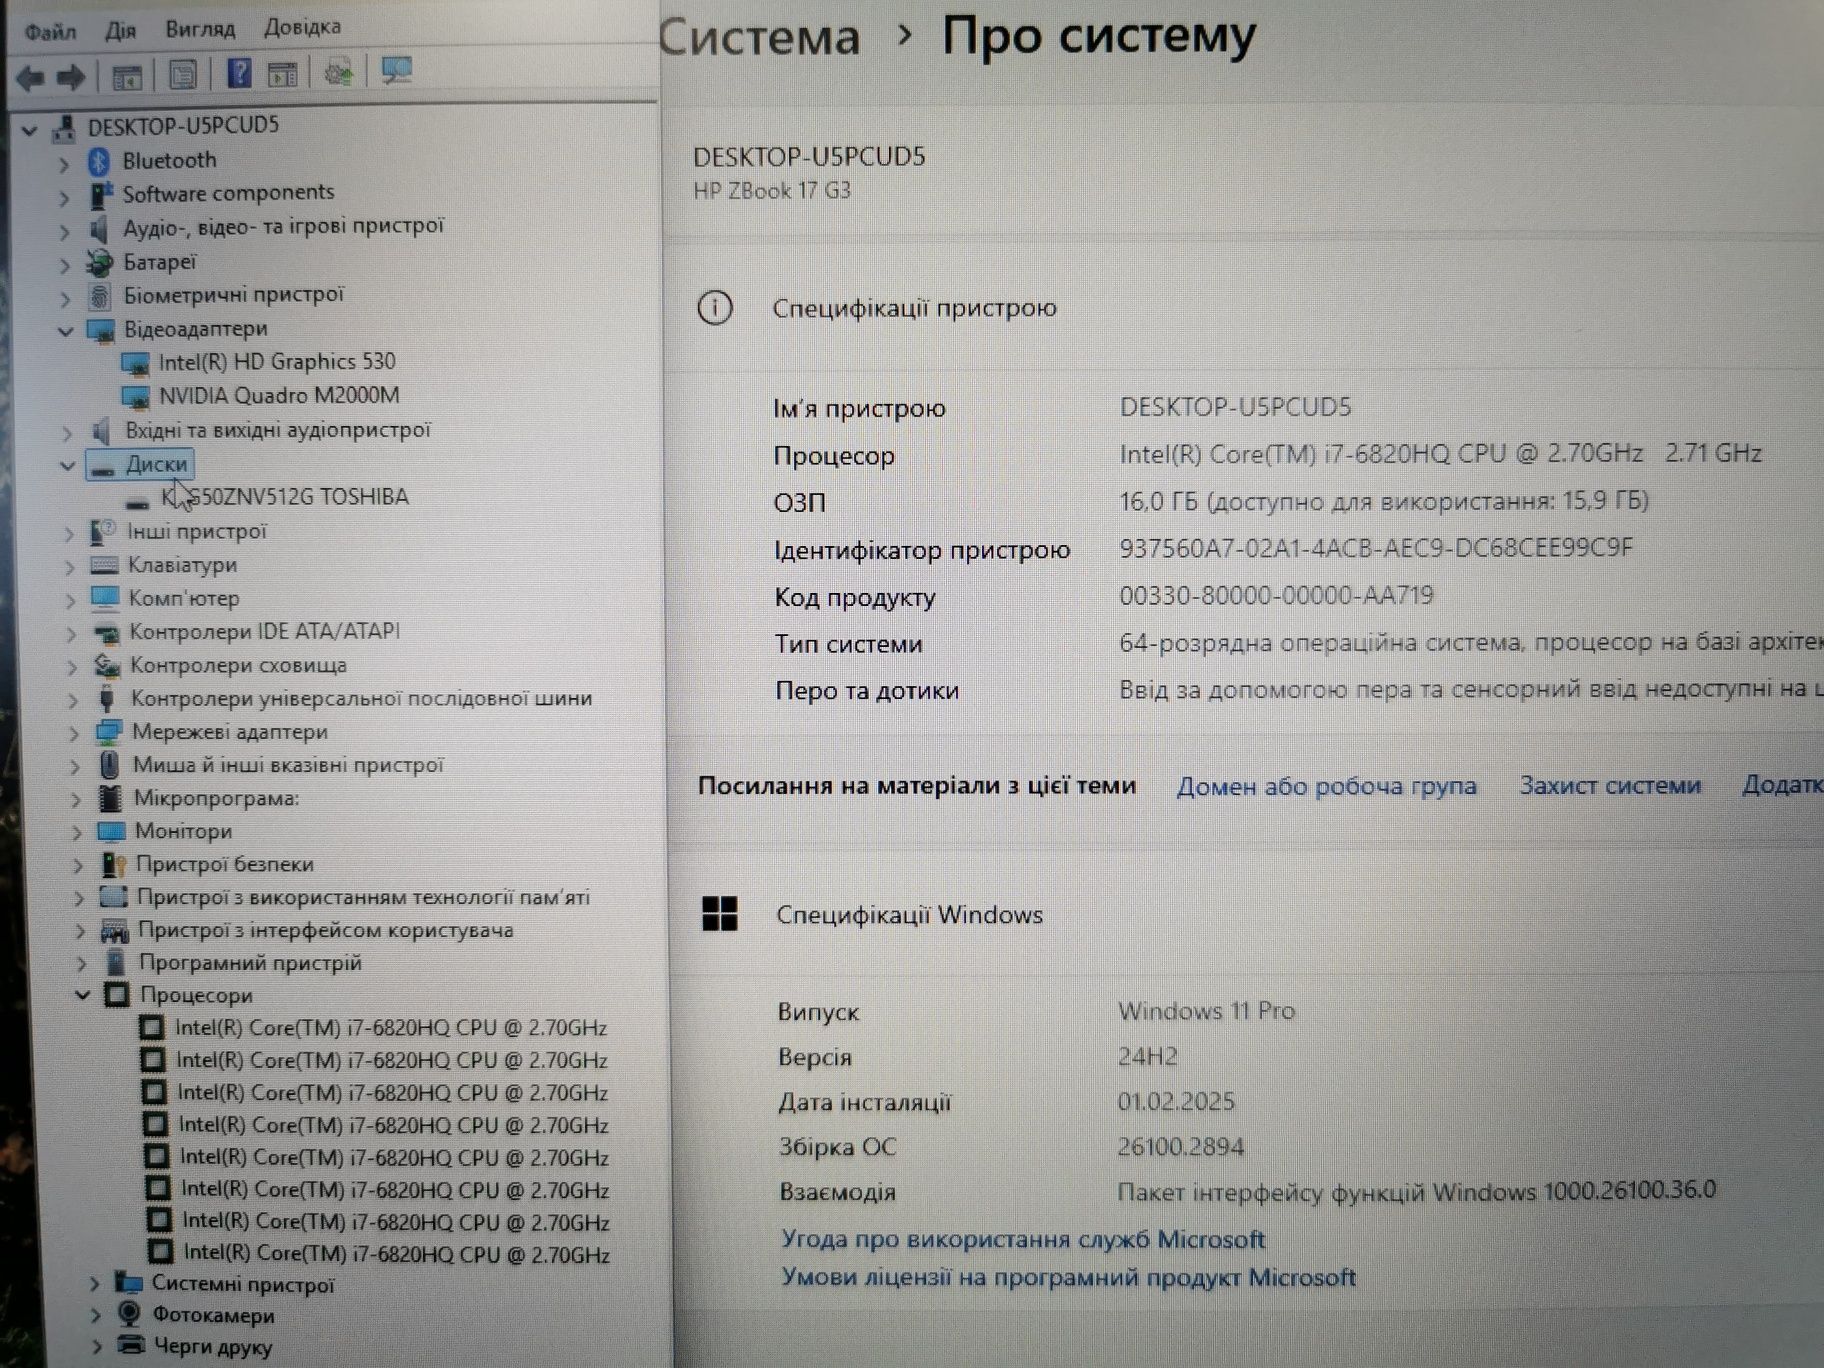Click the OS build value 26100.2894
This screenshot has width=1824, height=1368.
point(1181,1146)
